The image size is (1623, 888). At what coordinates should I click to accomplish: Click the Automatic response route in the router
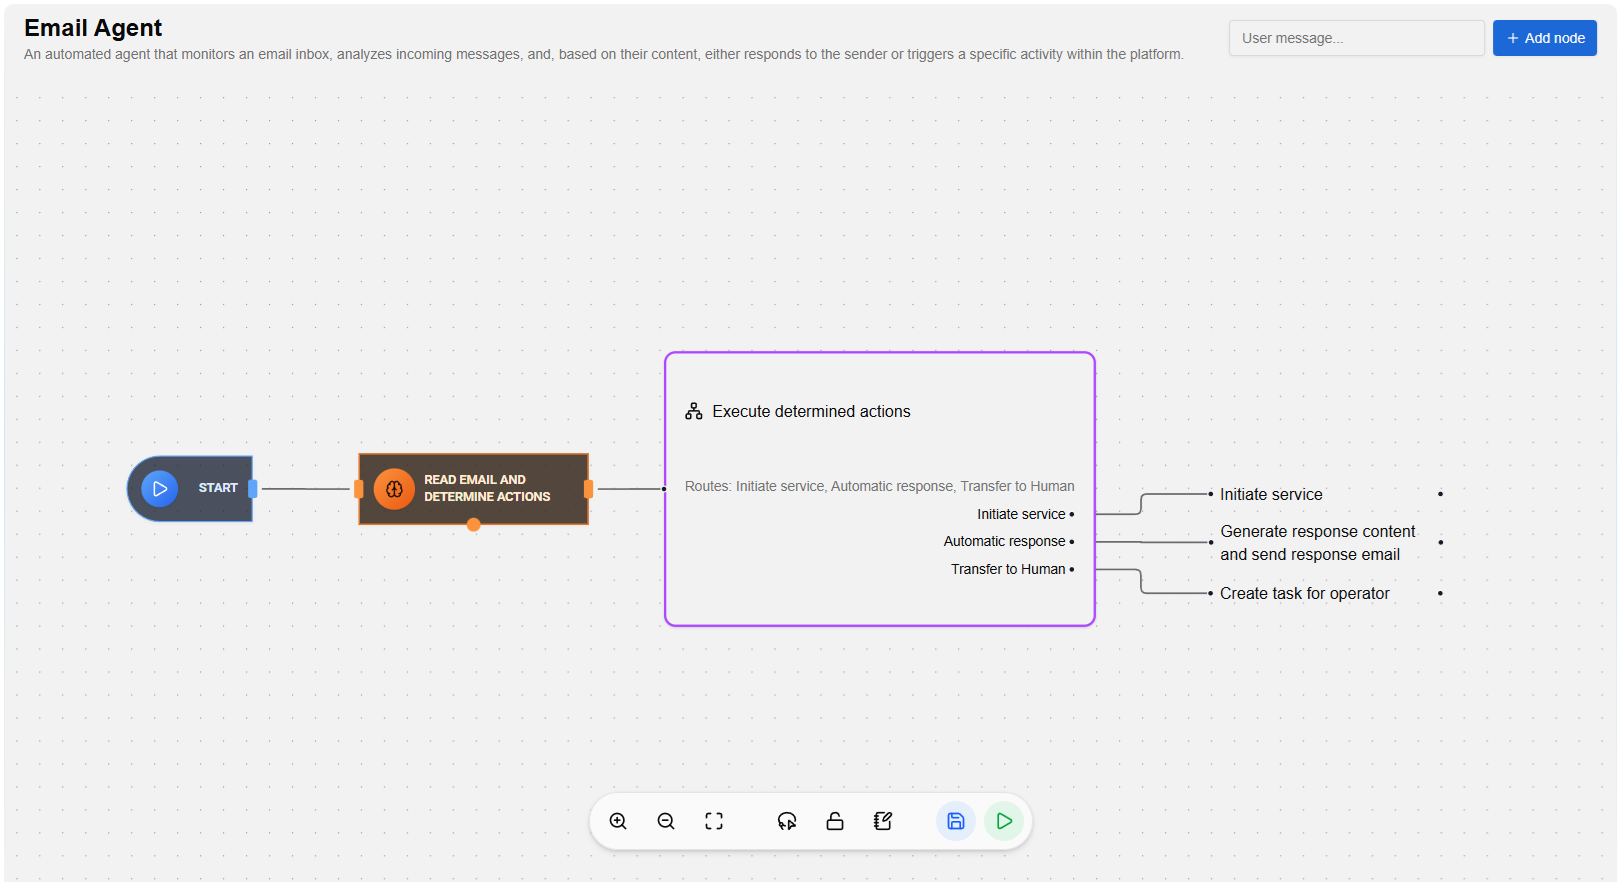(x=1005, y=541)
